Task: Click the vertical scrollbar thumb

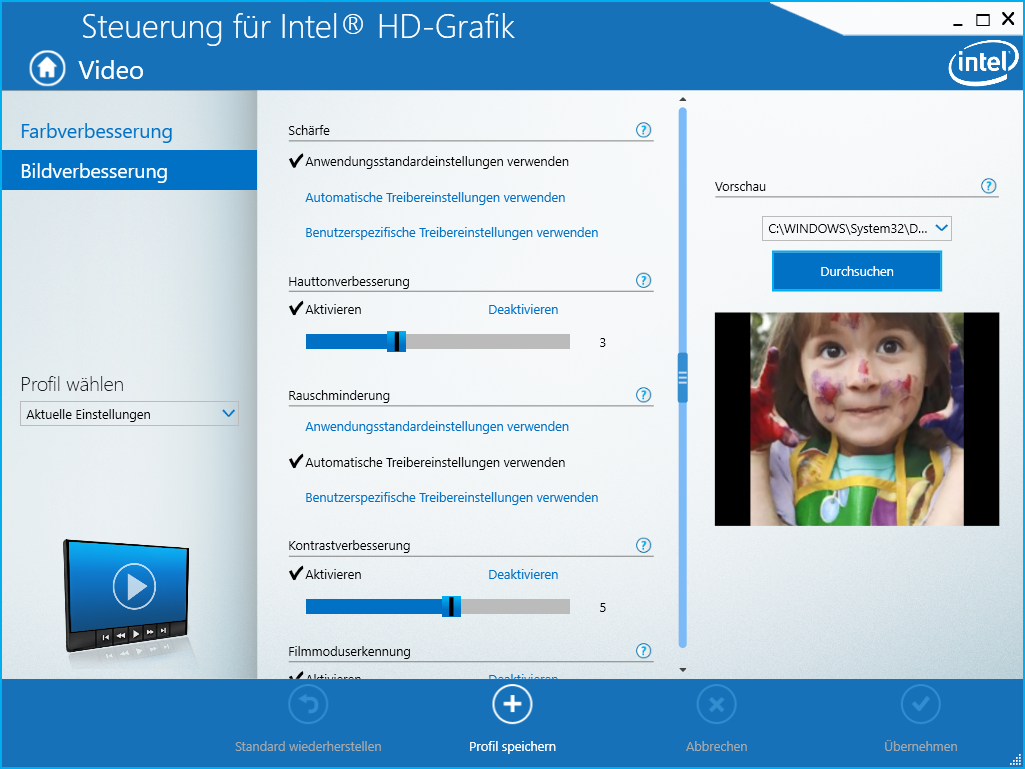Action: pyautogui.click(x=682, y=377)
